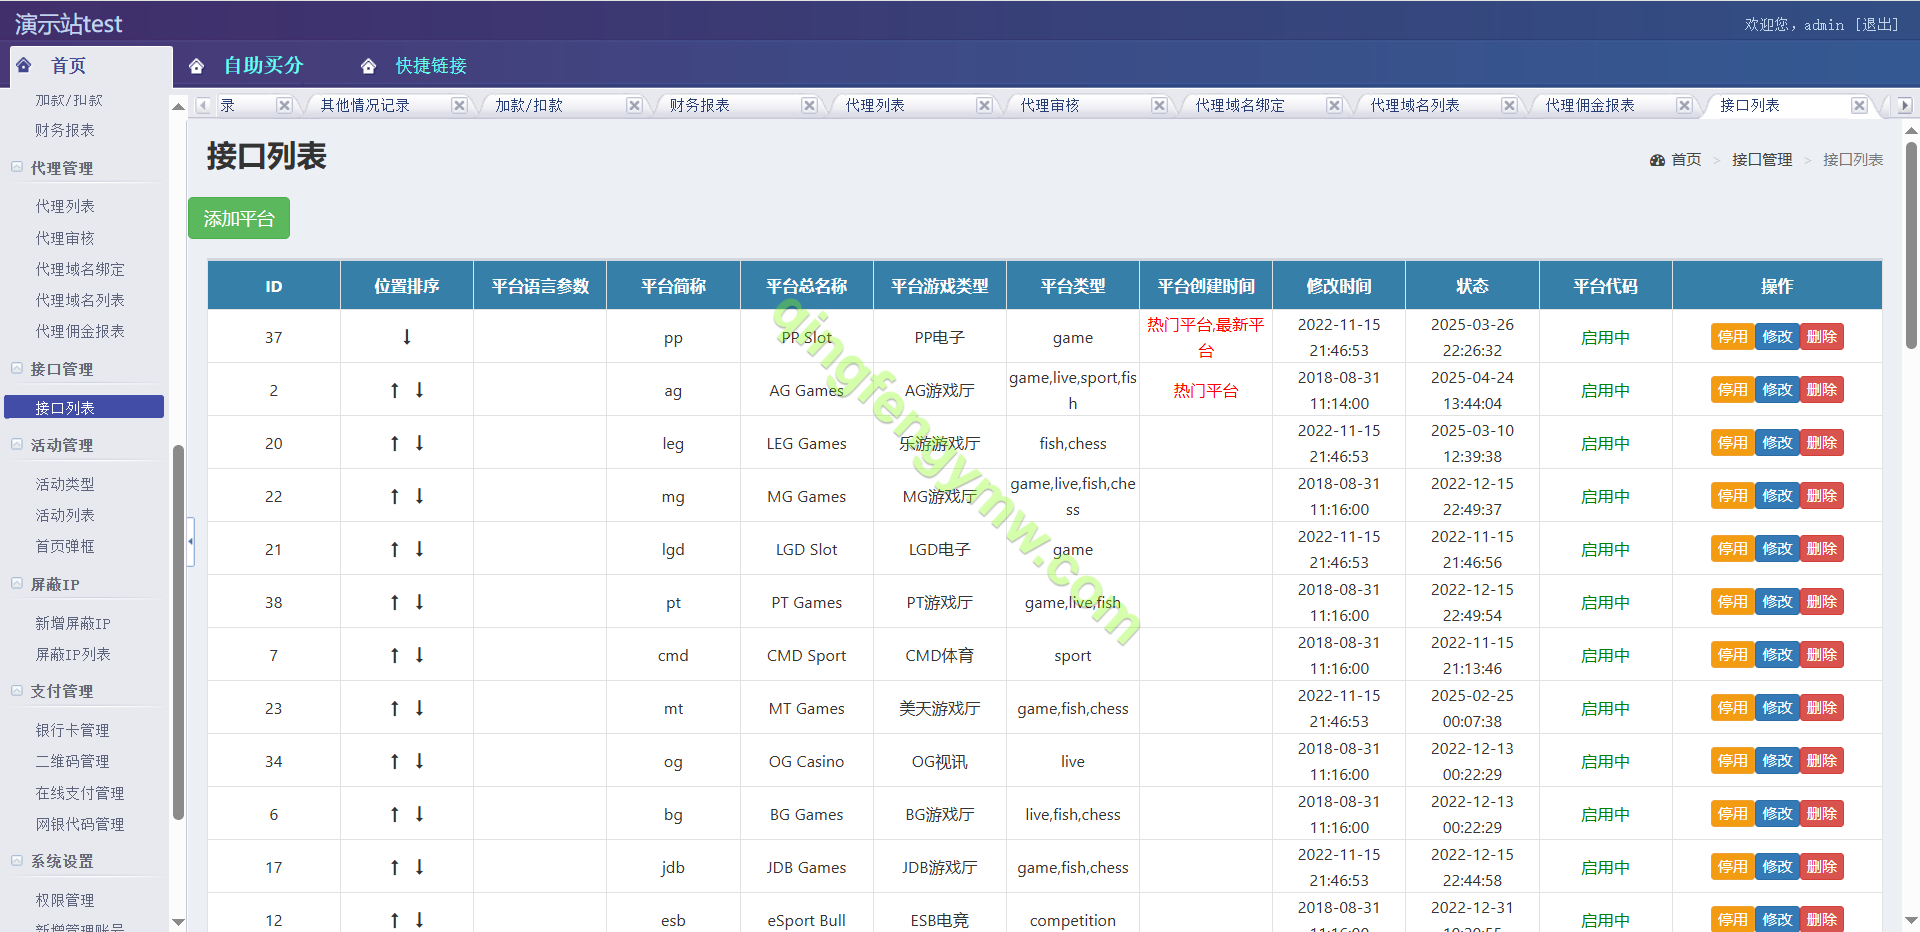The height and width of the screenshot is (932, 1920).
Task: Click the green 添加平台 button
Action: (239, 218)
